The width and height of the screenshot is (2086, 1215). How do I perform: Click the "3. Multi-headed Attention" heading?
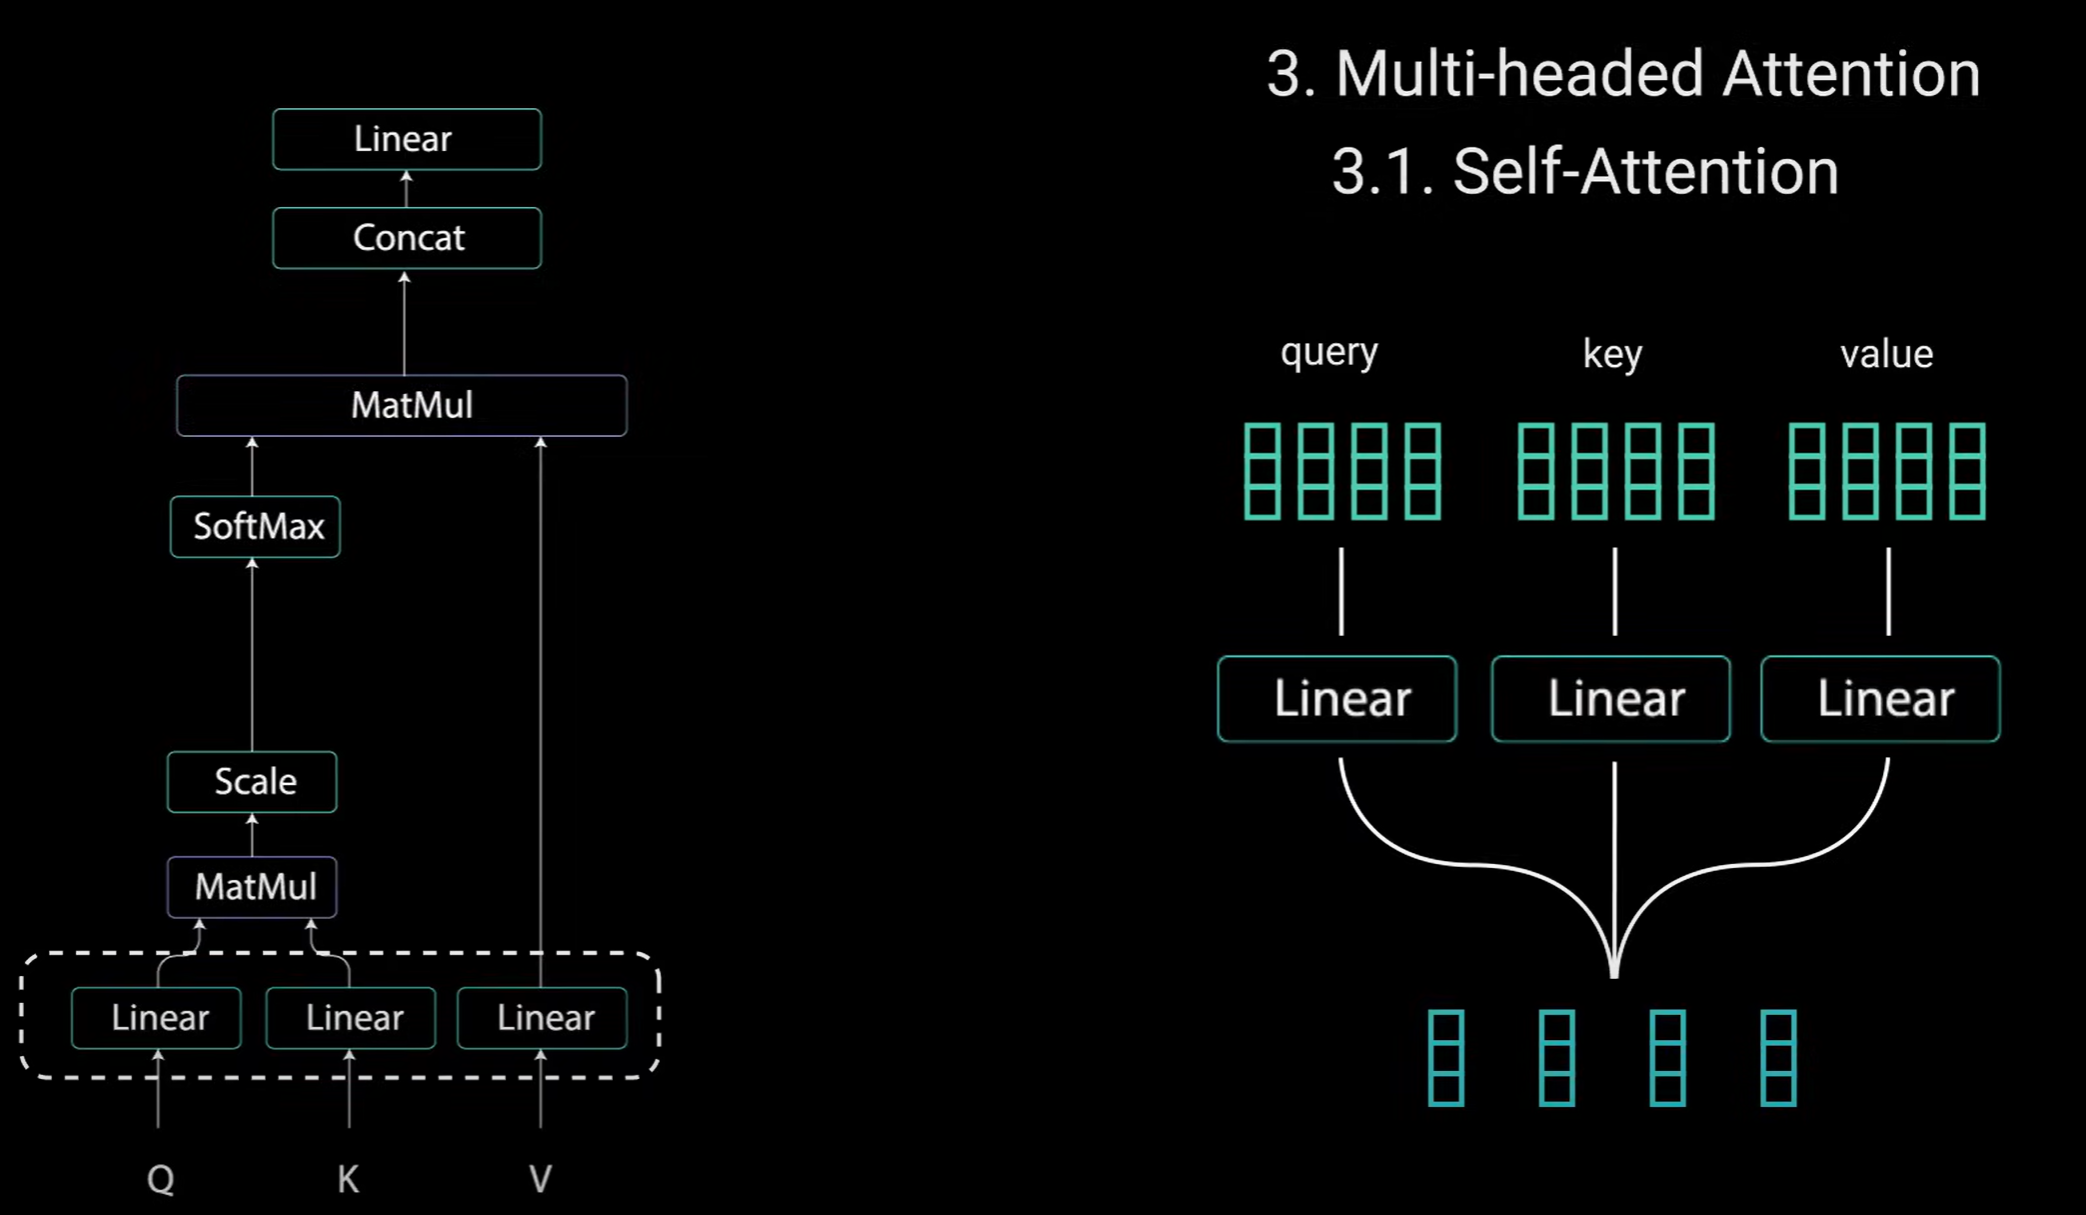[x=1622, y=75]
